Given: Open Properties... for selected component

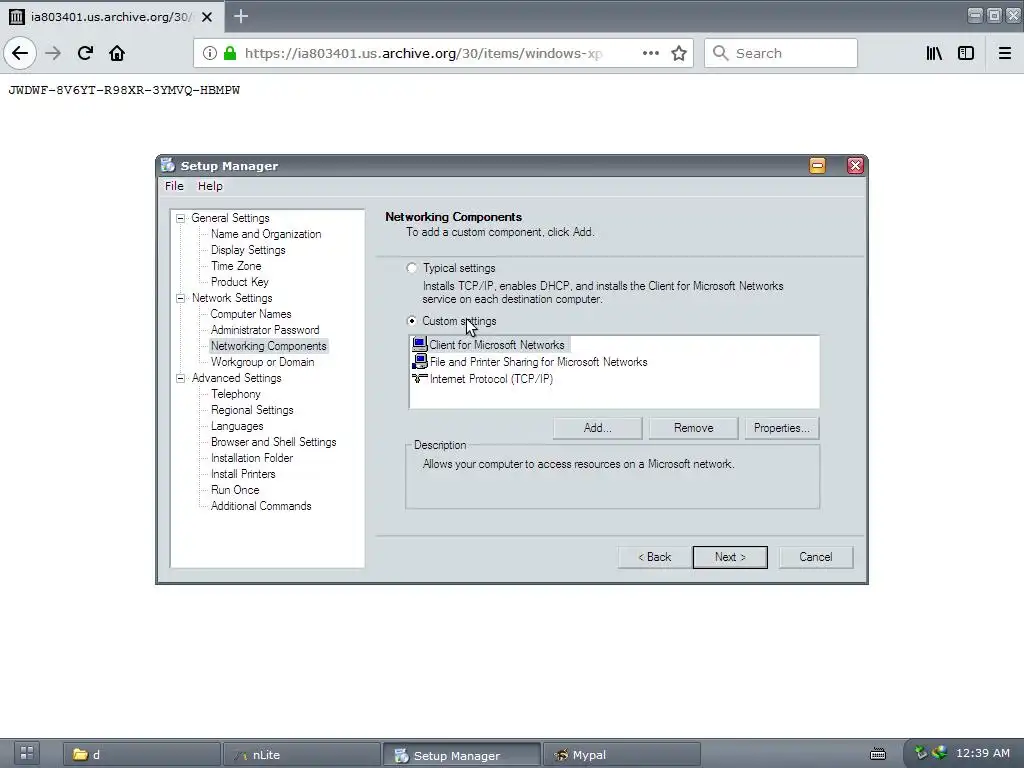Looking at the screenshot, I should click(782, 428).
